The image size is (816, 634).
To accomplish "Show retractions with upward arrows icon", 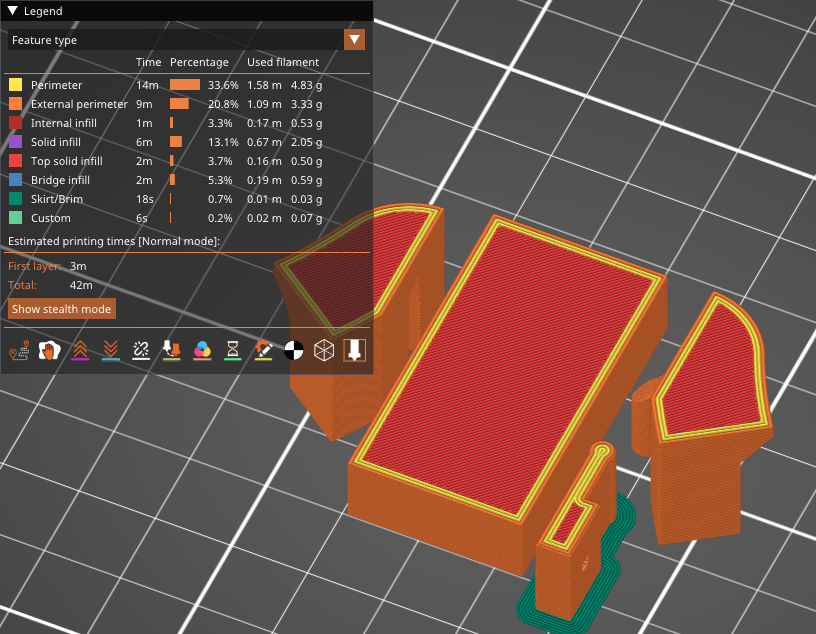I will 80,350.
